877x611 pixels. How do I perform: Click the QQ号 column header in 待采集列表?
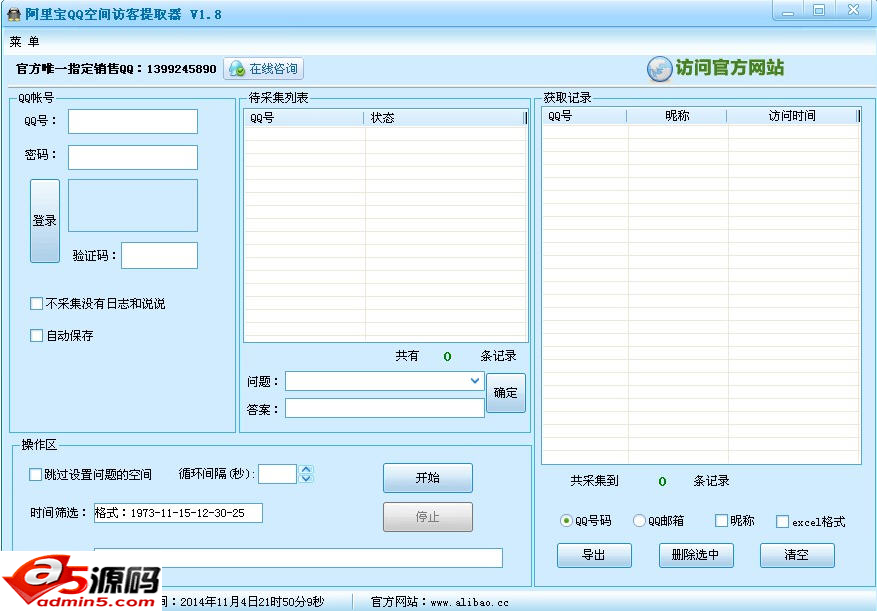coord(304,118)
